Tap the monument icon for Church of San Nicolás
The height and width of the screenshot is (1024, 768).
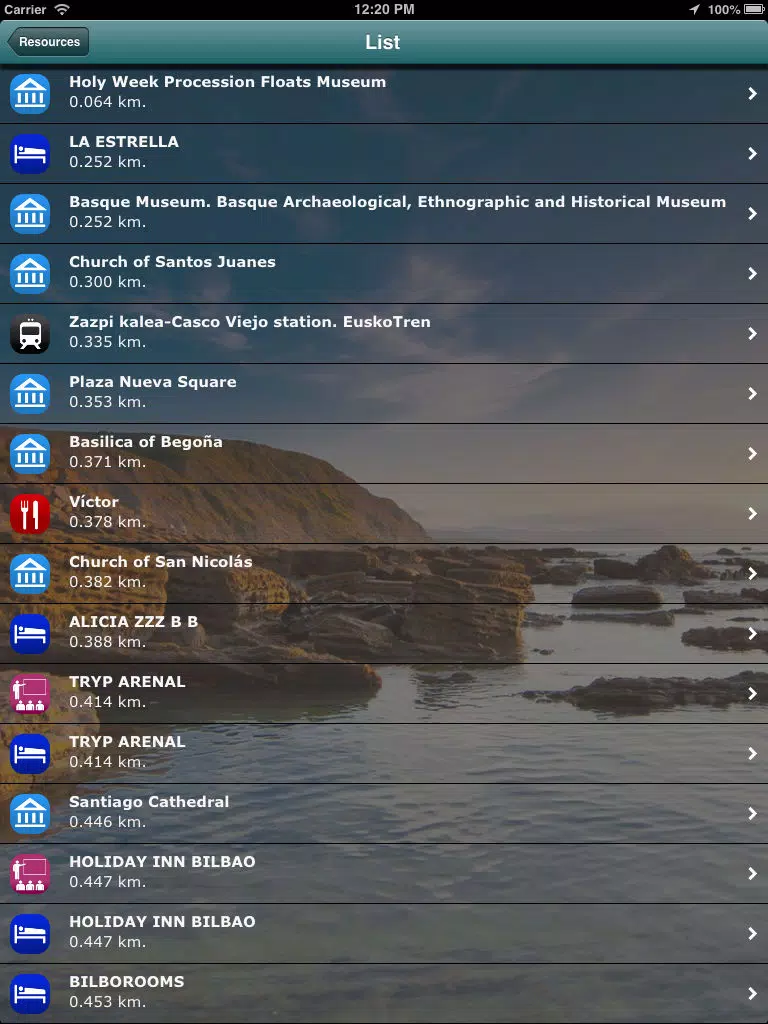(x=30, y=574)
